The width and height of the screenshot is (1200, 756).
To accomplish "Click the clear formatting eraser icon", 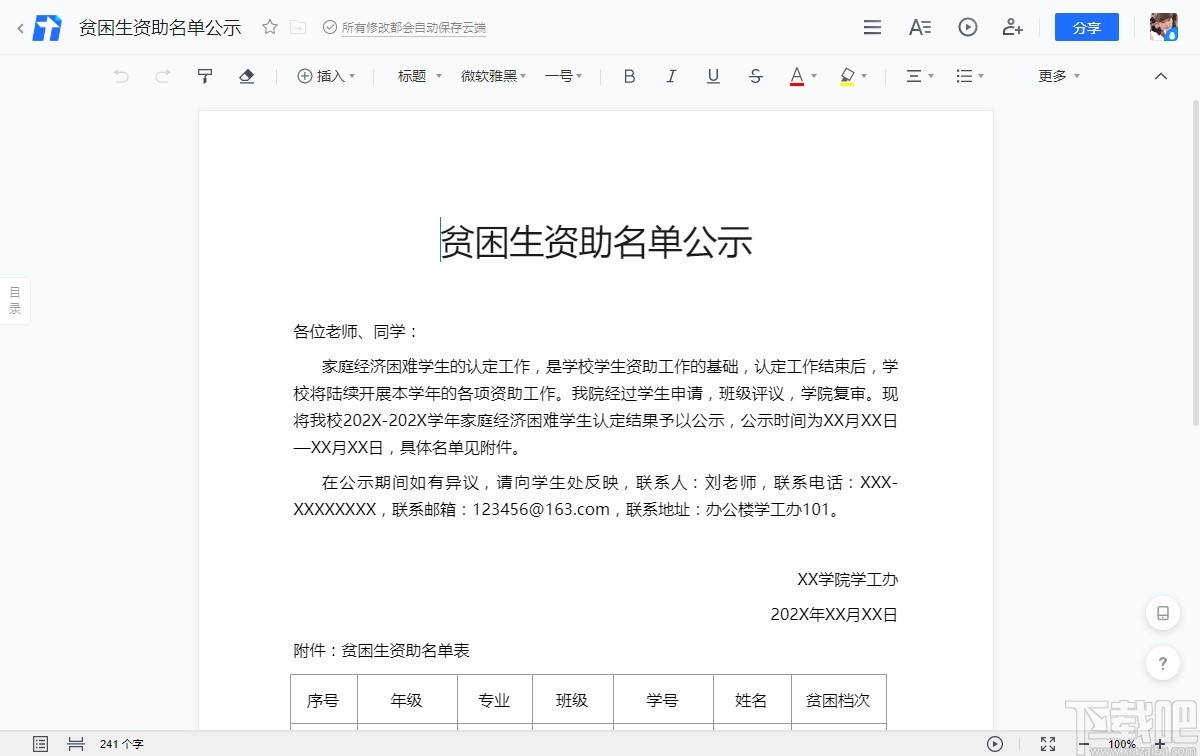I will [x=246, y=75].
